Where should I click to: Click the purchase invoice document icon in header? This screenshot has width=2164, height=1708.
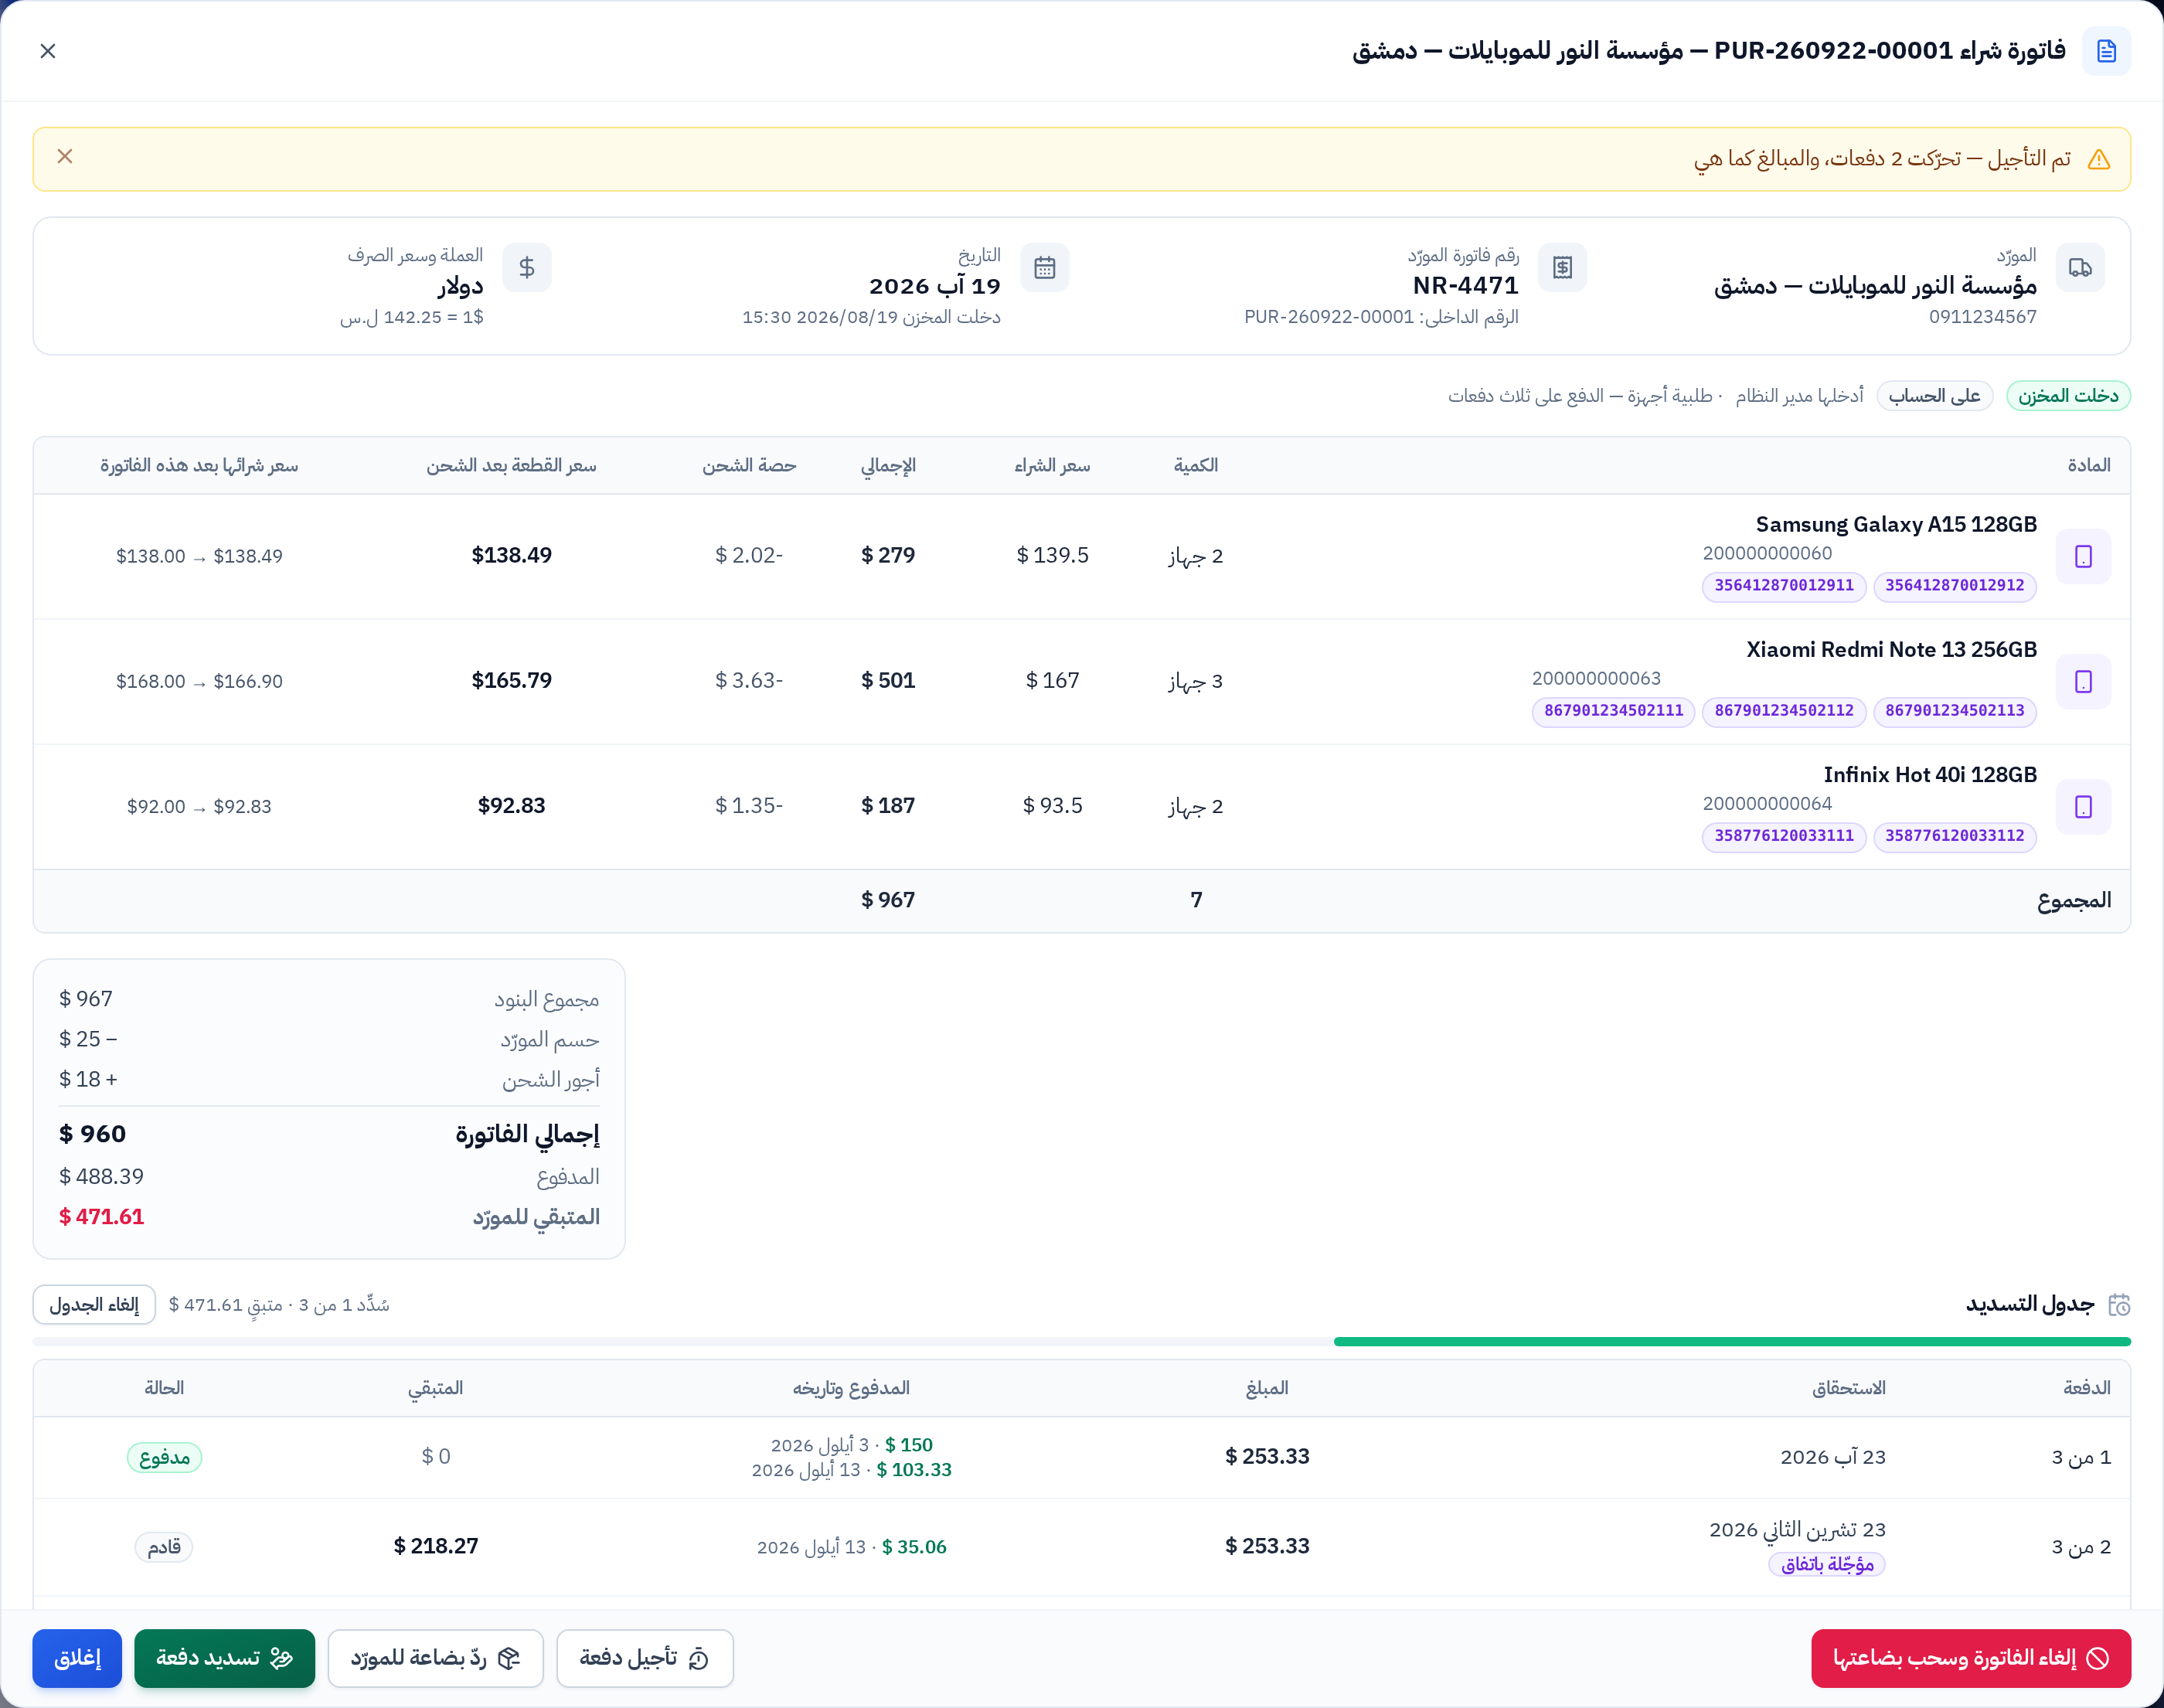(2106, 51)
